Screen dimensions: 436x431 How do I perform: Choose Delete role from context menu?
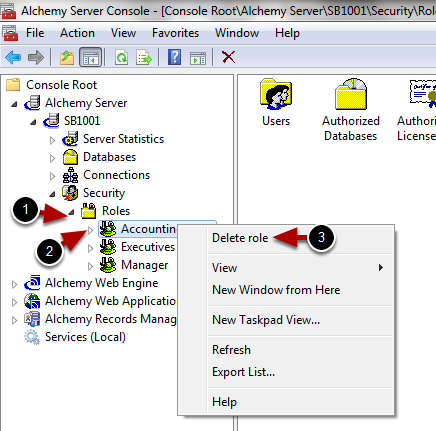[240, 238]
